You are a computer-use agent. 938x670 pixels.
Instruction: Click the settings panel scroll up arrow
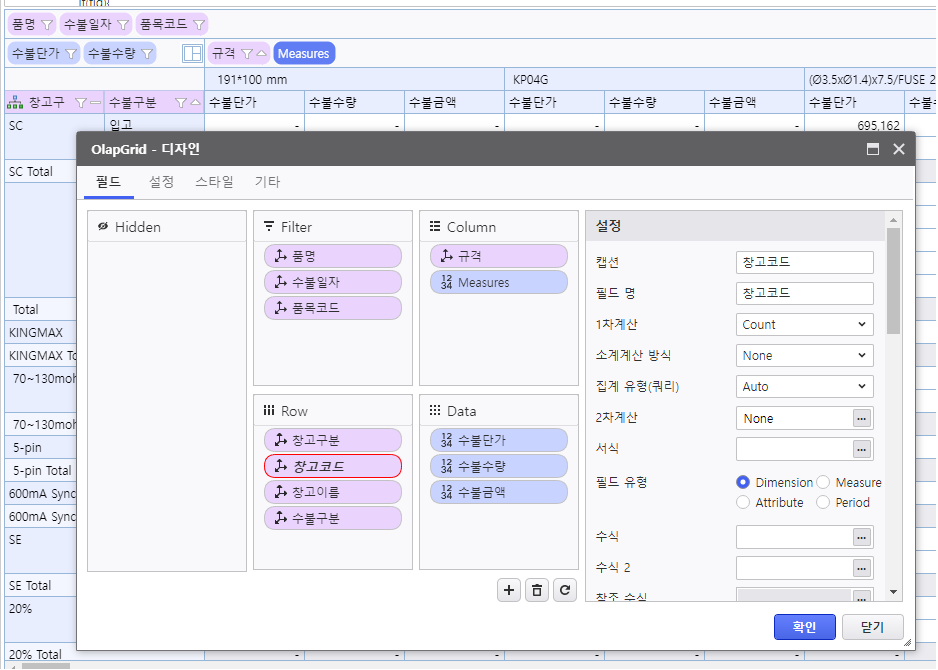point(893,220)
